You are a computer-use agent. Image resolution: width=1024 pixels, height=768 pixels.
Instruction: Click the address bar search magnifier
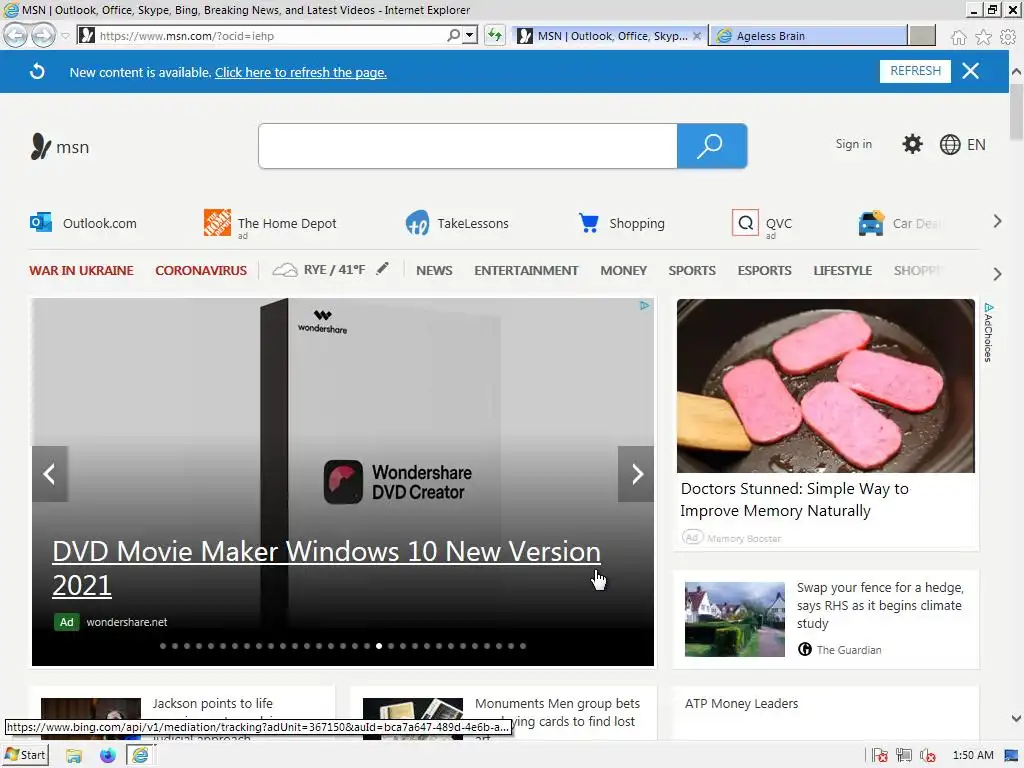coord(453,35)
